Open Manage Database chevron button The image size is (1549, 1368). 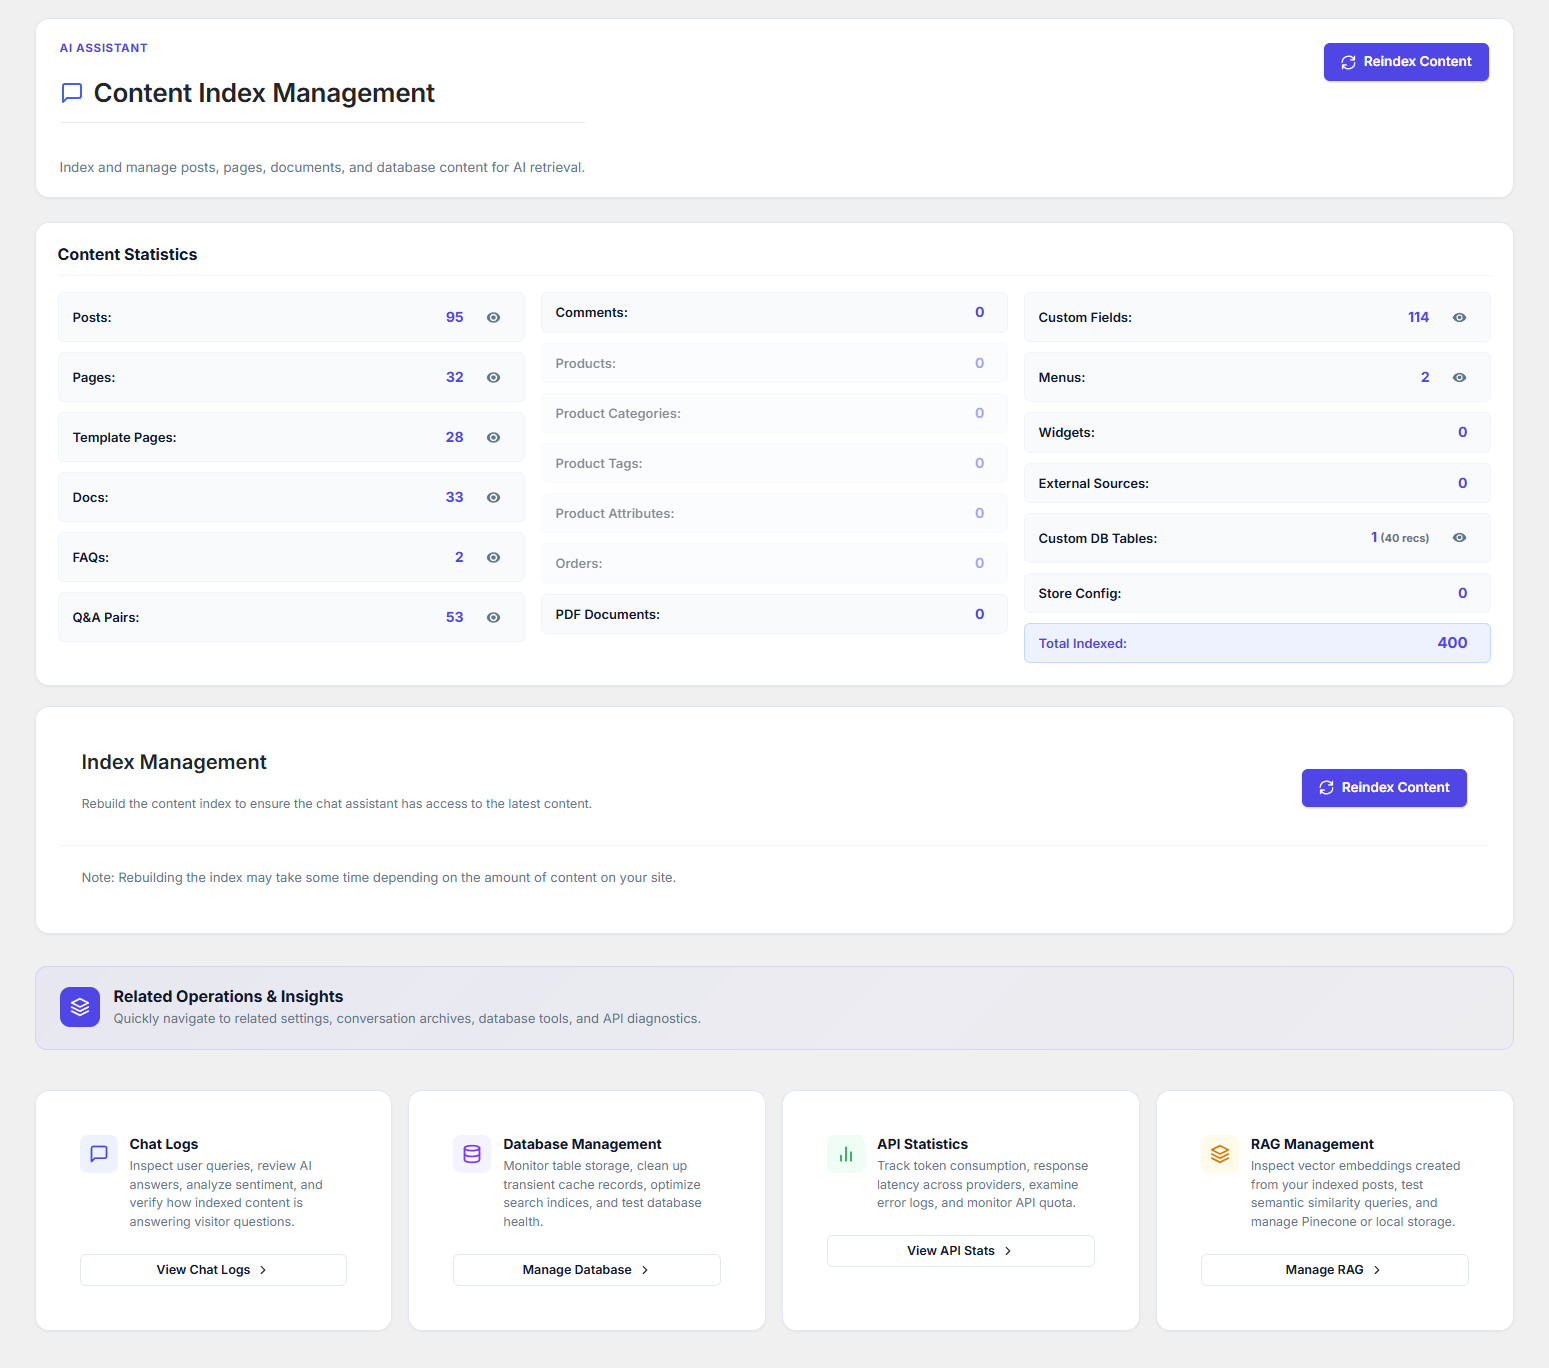click(x=587, y=1270)
